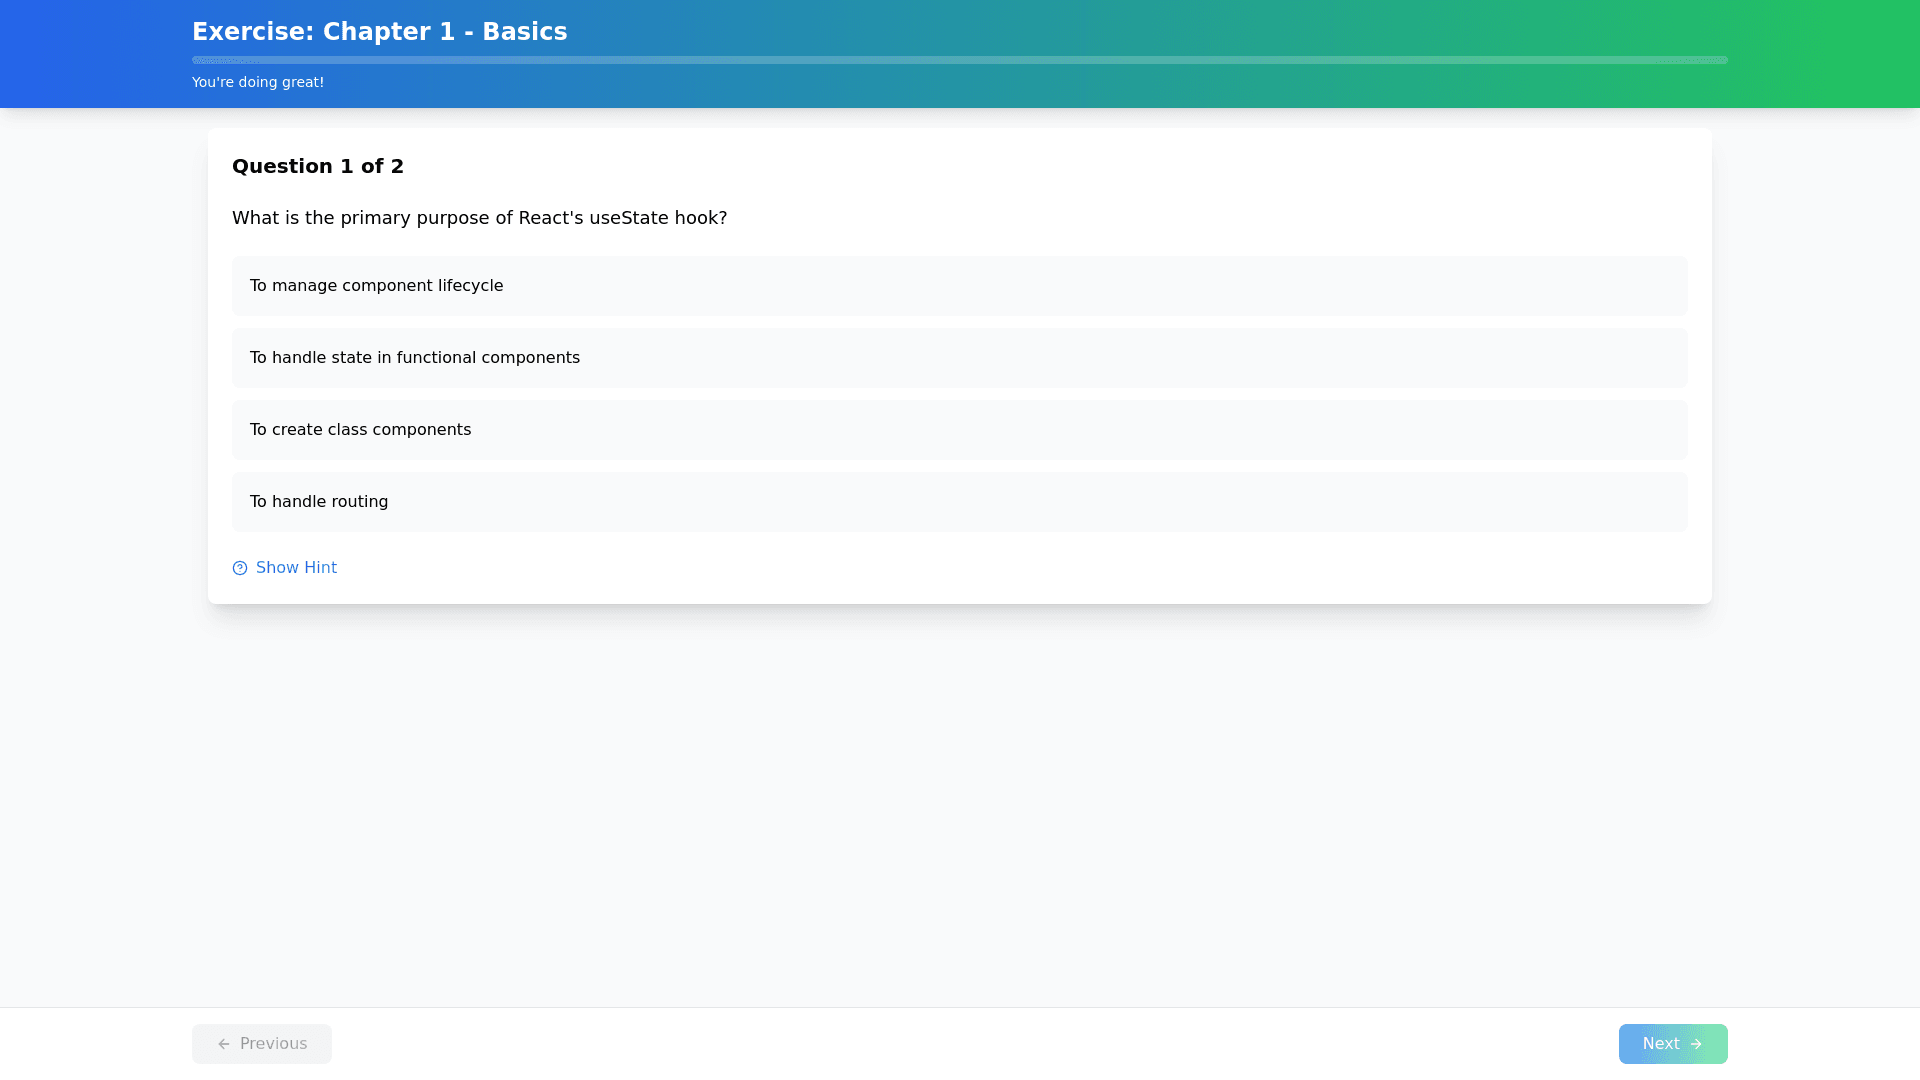Click the 'Exercise: Chapter 1 - Basics' title
Screen dimensions: 1920x1080
379,32
